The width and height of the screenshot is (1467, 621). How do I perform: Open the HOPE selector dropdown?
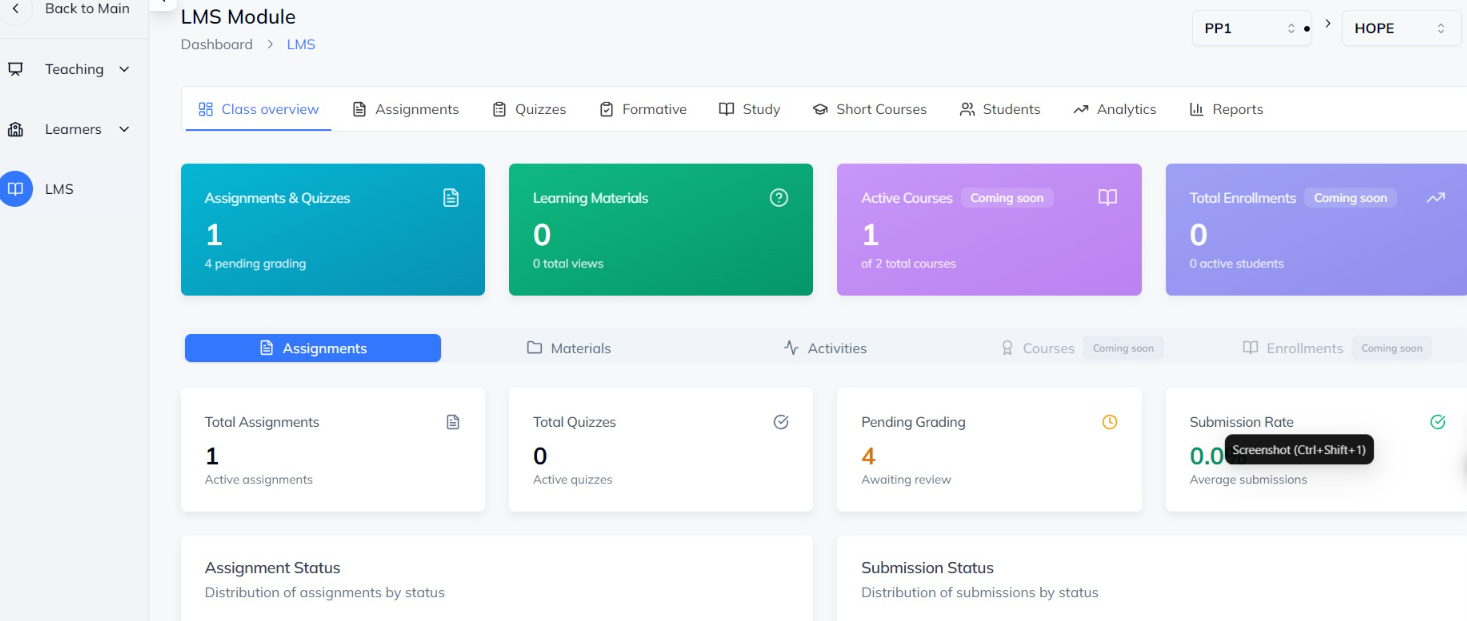pyautogui.click(x=1400, y=28)
